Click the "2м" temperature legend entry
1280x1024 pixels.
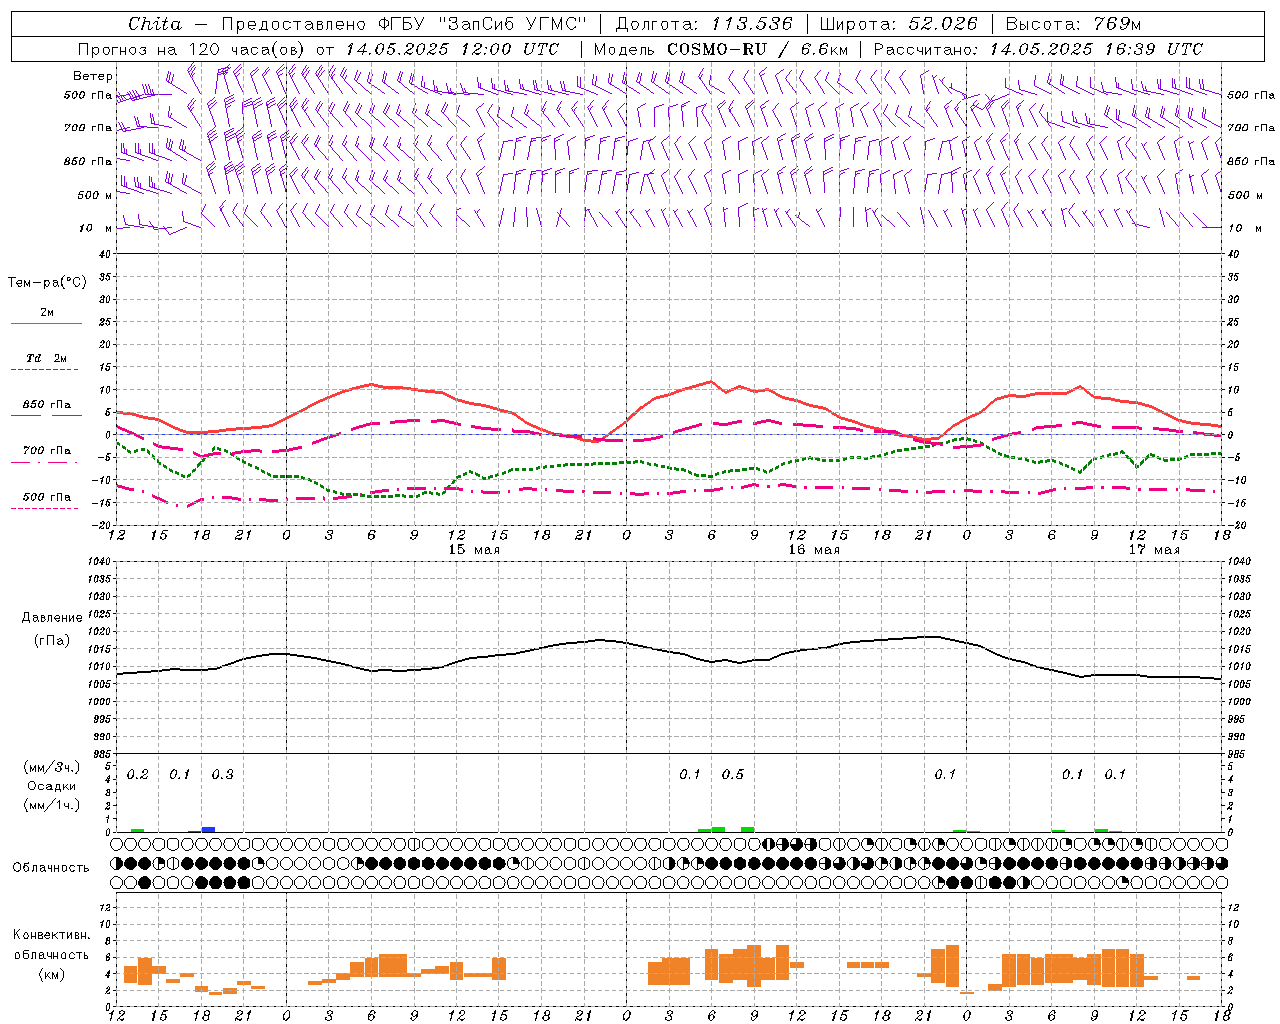(x=47, y=312)
